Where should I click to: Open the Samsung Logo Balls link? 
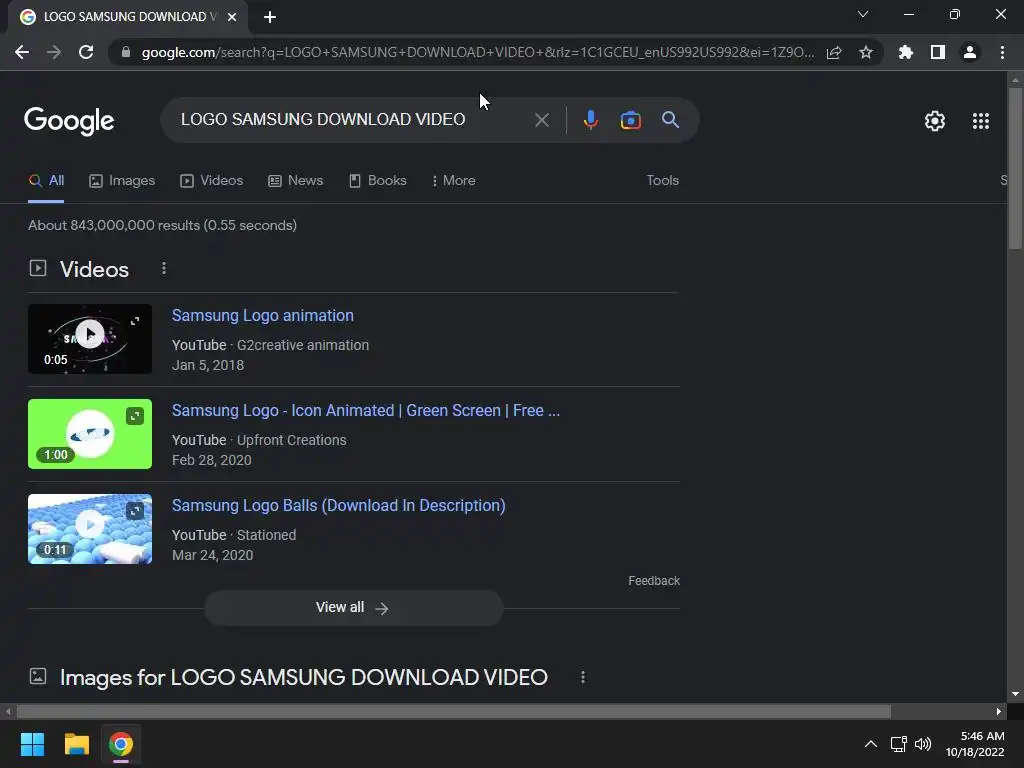[338, 505]
